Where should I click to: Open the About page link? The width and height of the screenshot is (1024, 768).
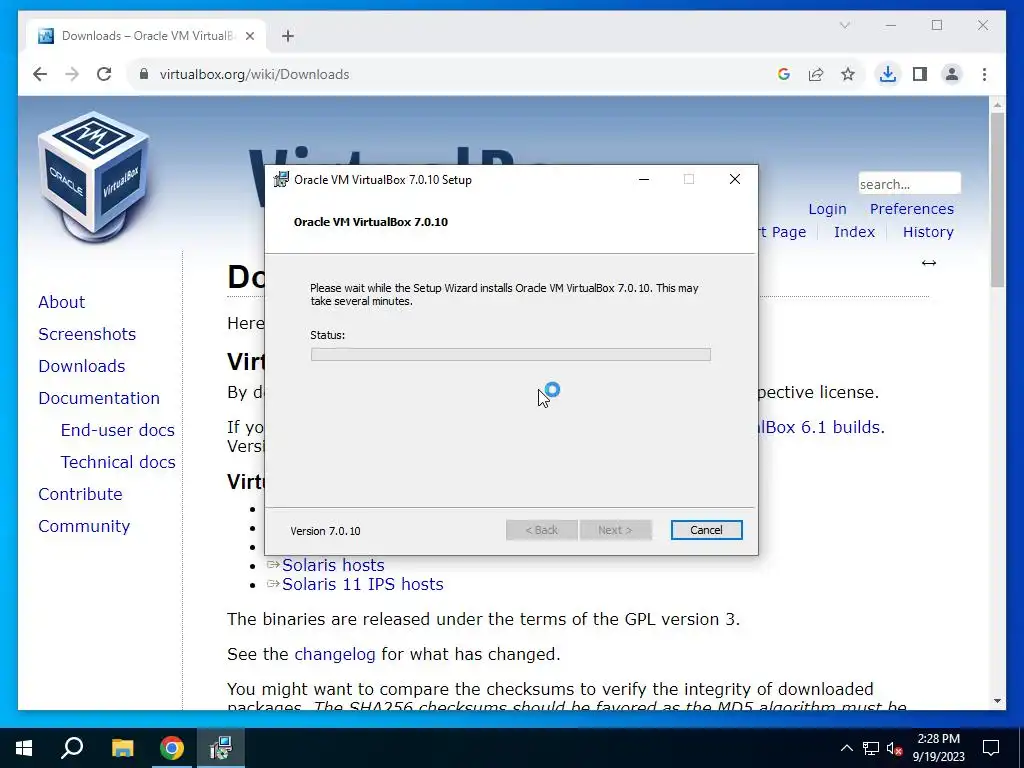(61, 302)
